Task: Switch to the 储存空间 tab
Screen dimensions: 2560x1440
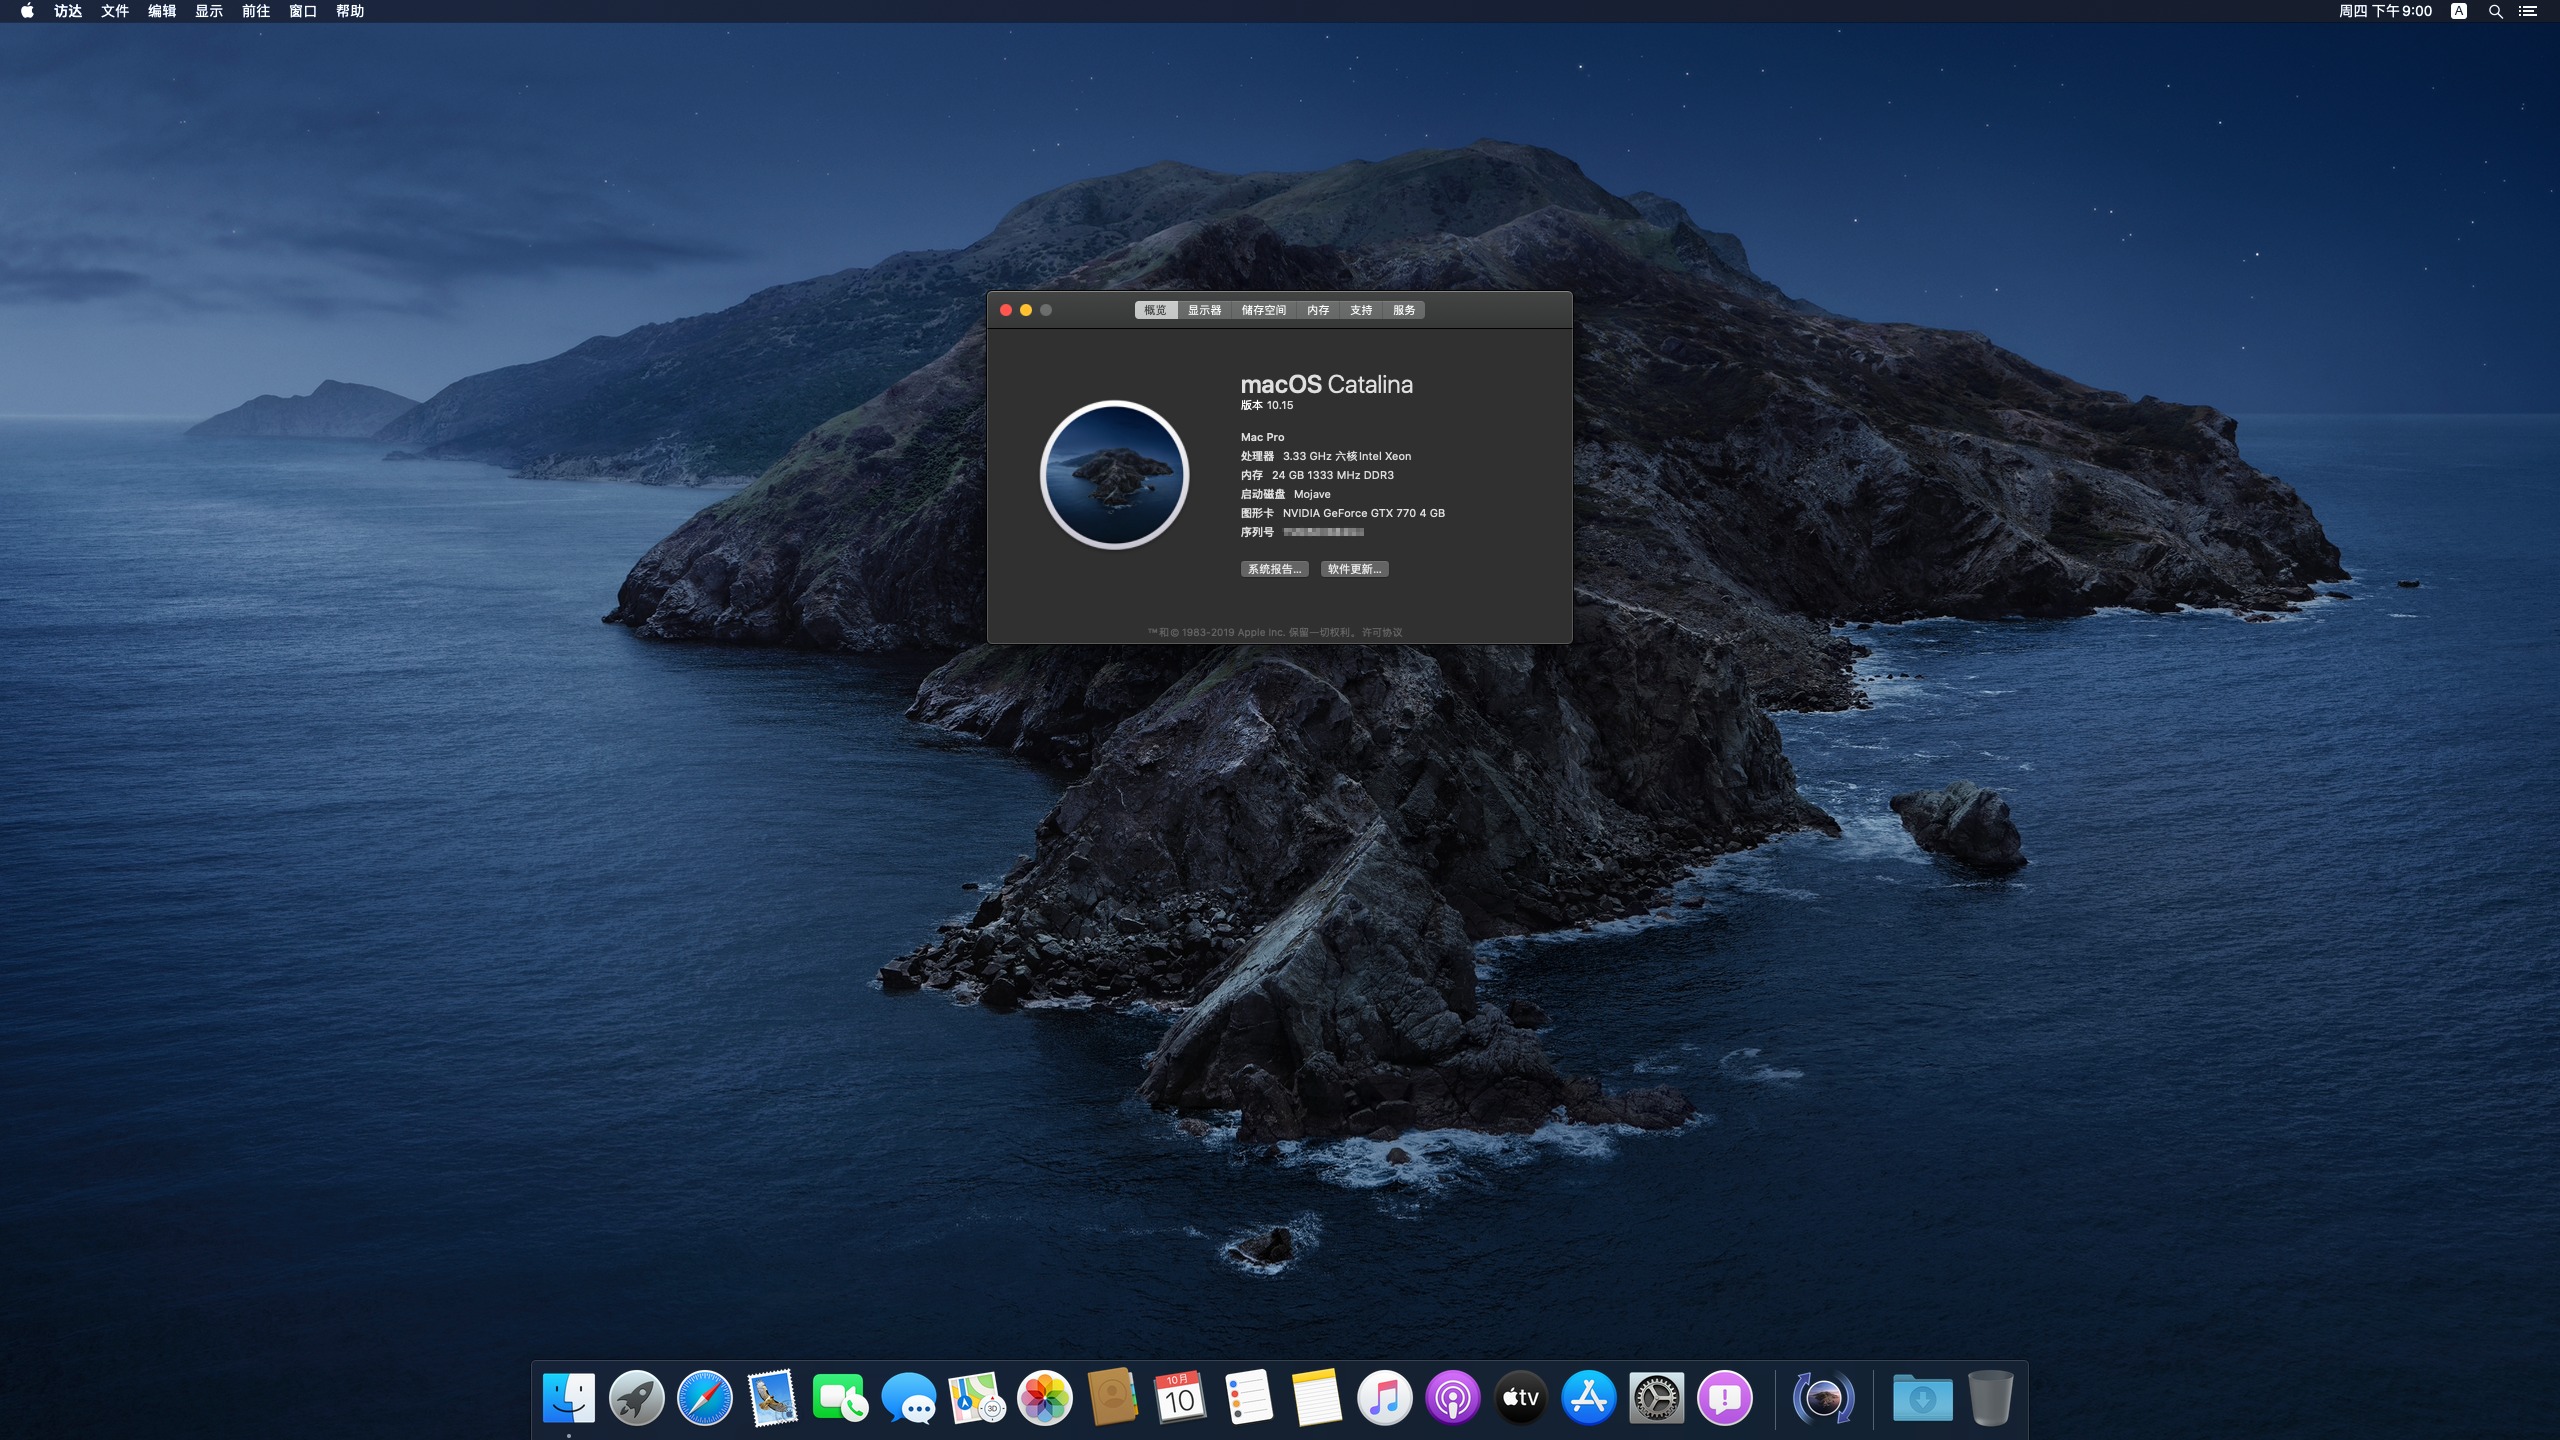Action: pos(1263,310)
